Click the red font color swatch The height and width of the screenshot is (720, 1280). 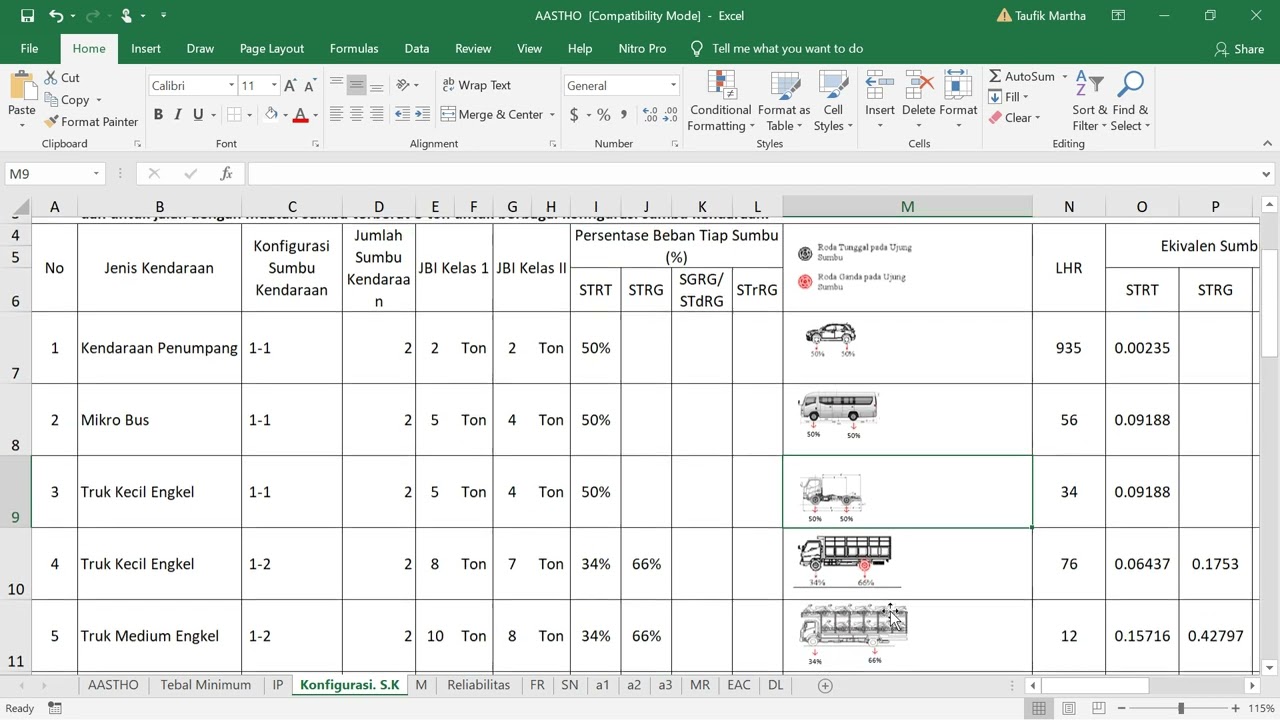[300, 114]
